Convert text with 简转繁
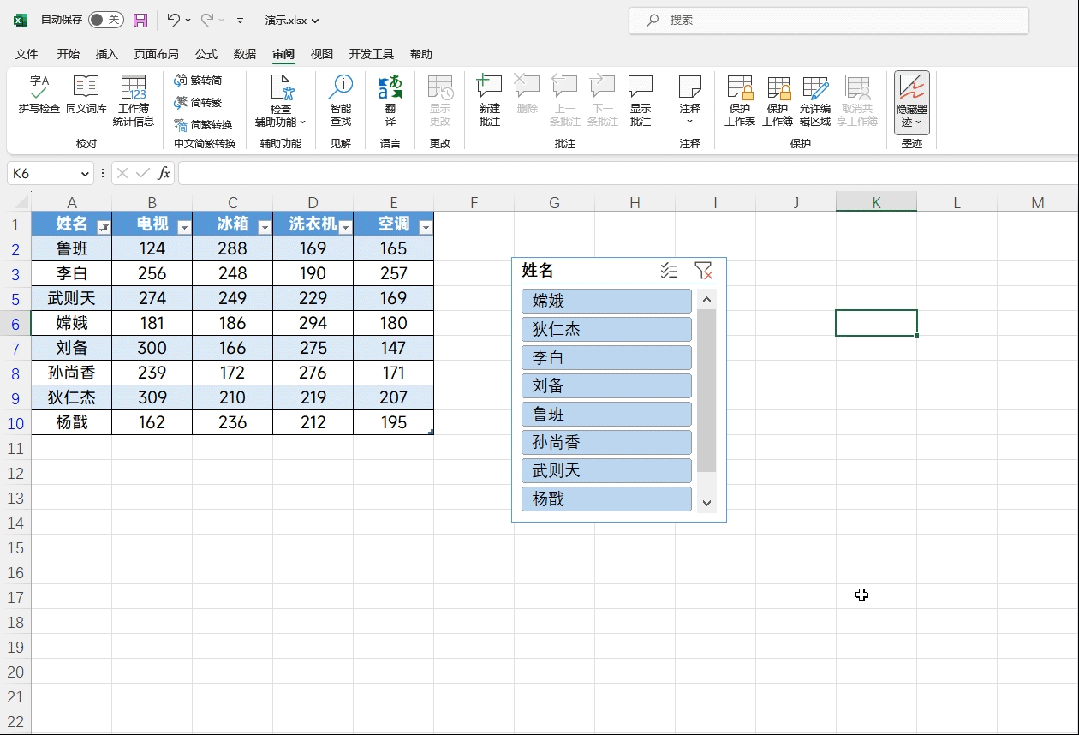 (198, 103)
